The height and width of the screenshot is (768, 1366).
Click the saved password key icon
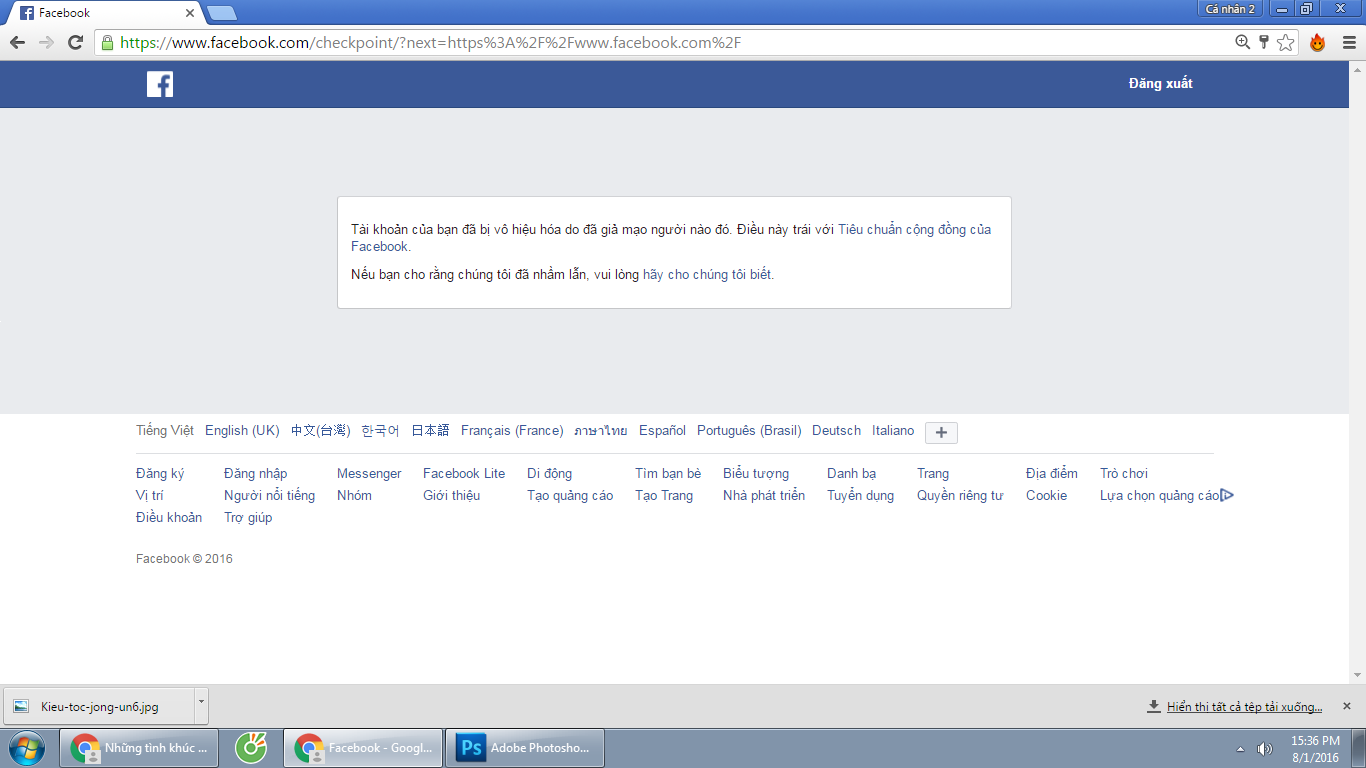[1264, 42]
